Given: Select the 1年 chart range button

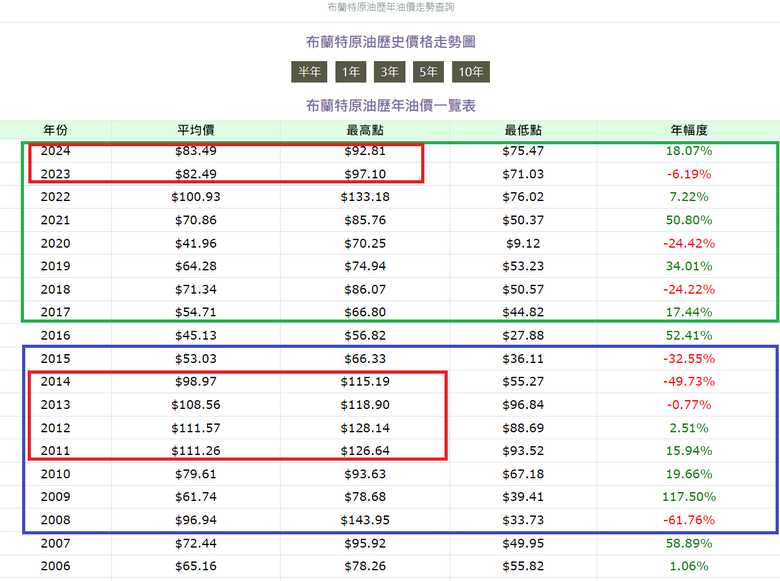Looking at the screenshot, I should click(351, 72).
